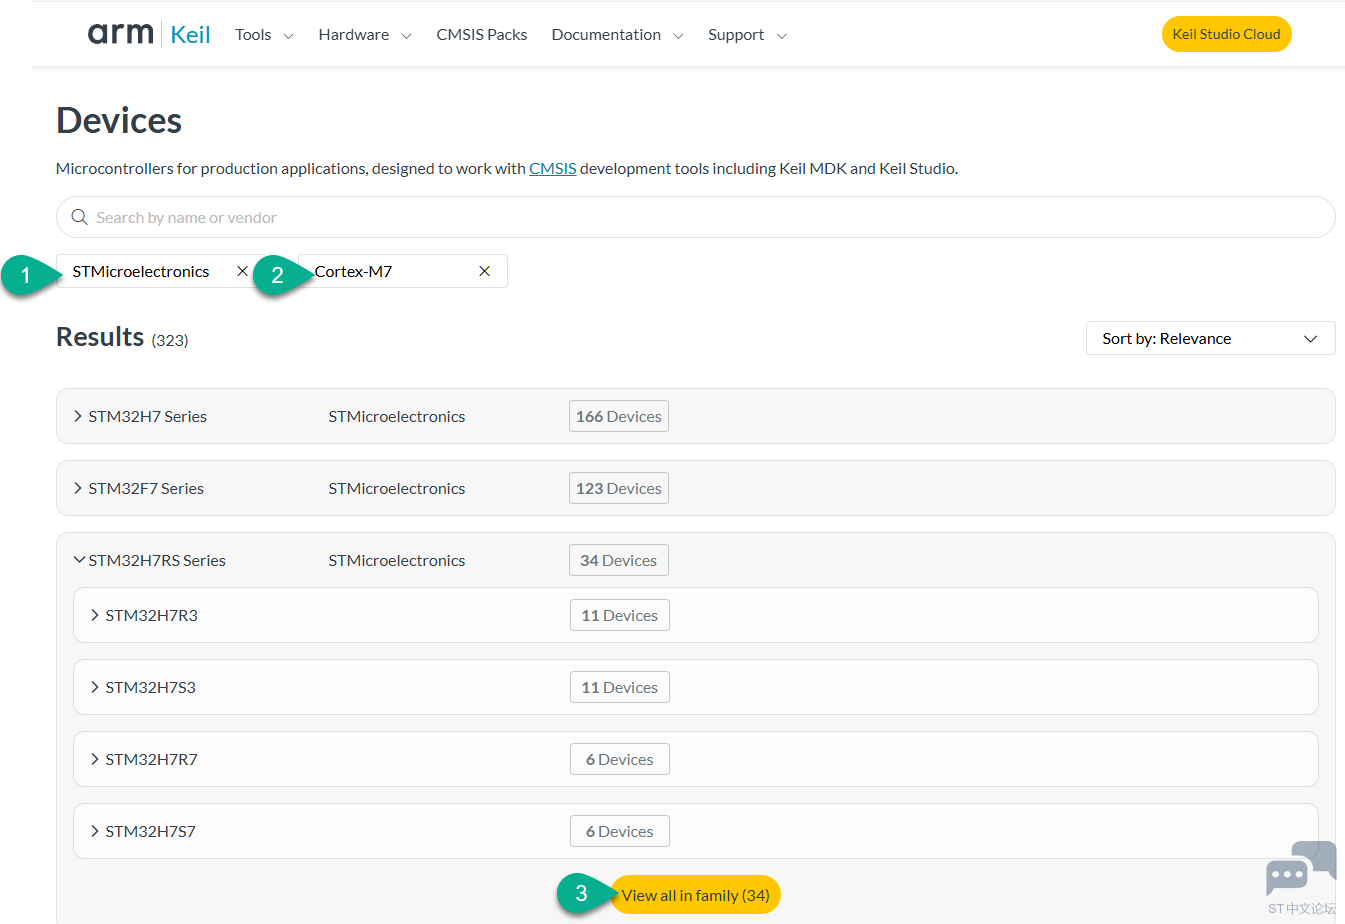Expand the STM32H7 Series row
Image resolution: width=1345 pixels, height=924 pixels.
(78, 416)
